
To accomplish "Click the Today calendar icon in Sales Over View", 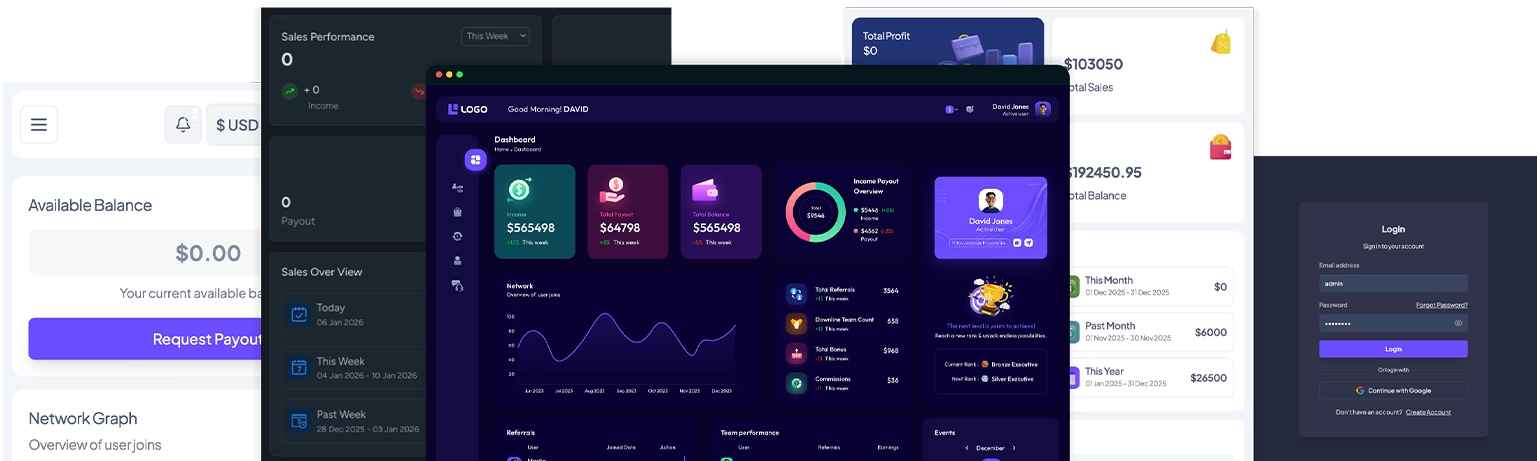I will point(299,314).
